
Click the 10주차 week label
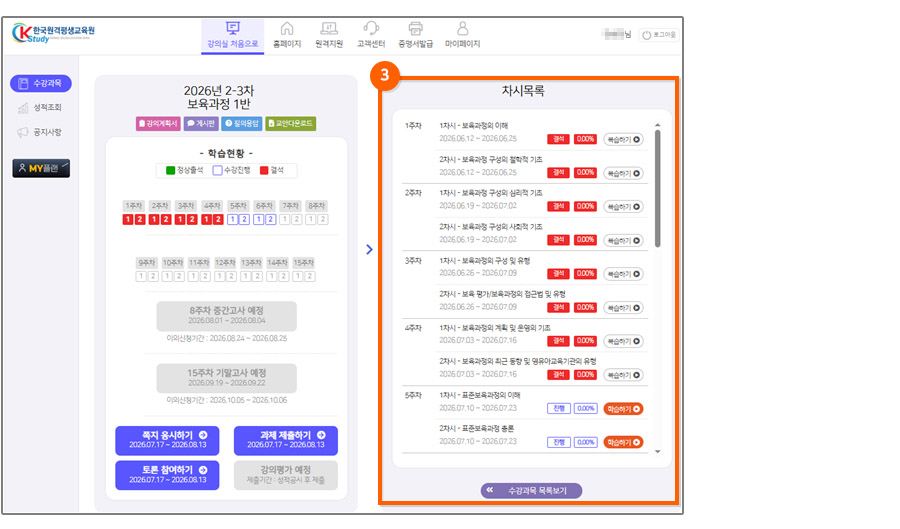click(173, 263)
